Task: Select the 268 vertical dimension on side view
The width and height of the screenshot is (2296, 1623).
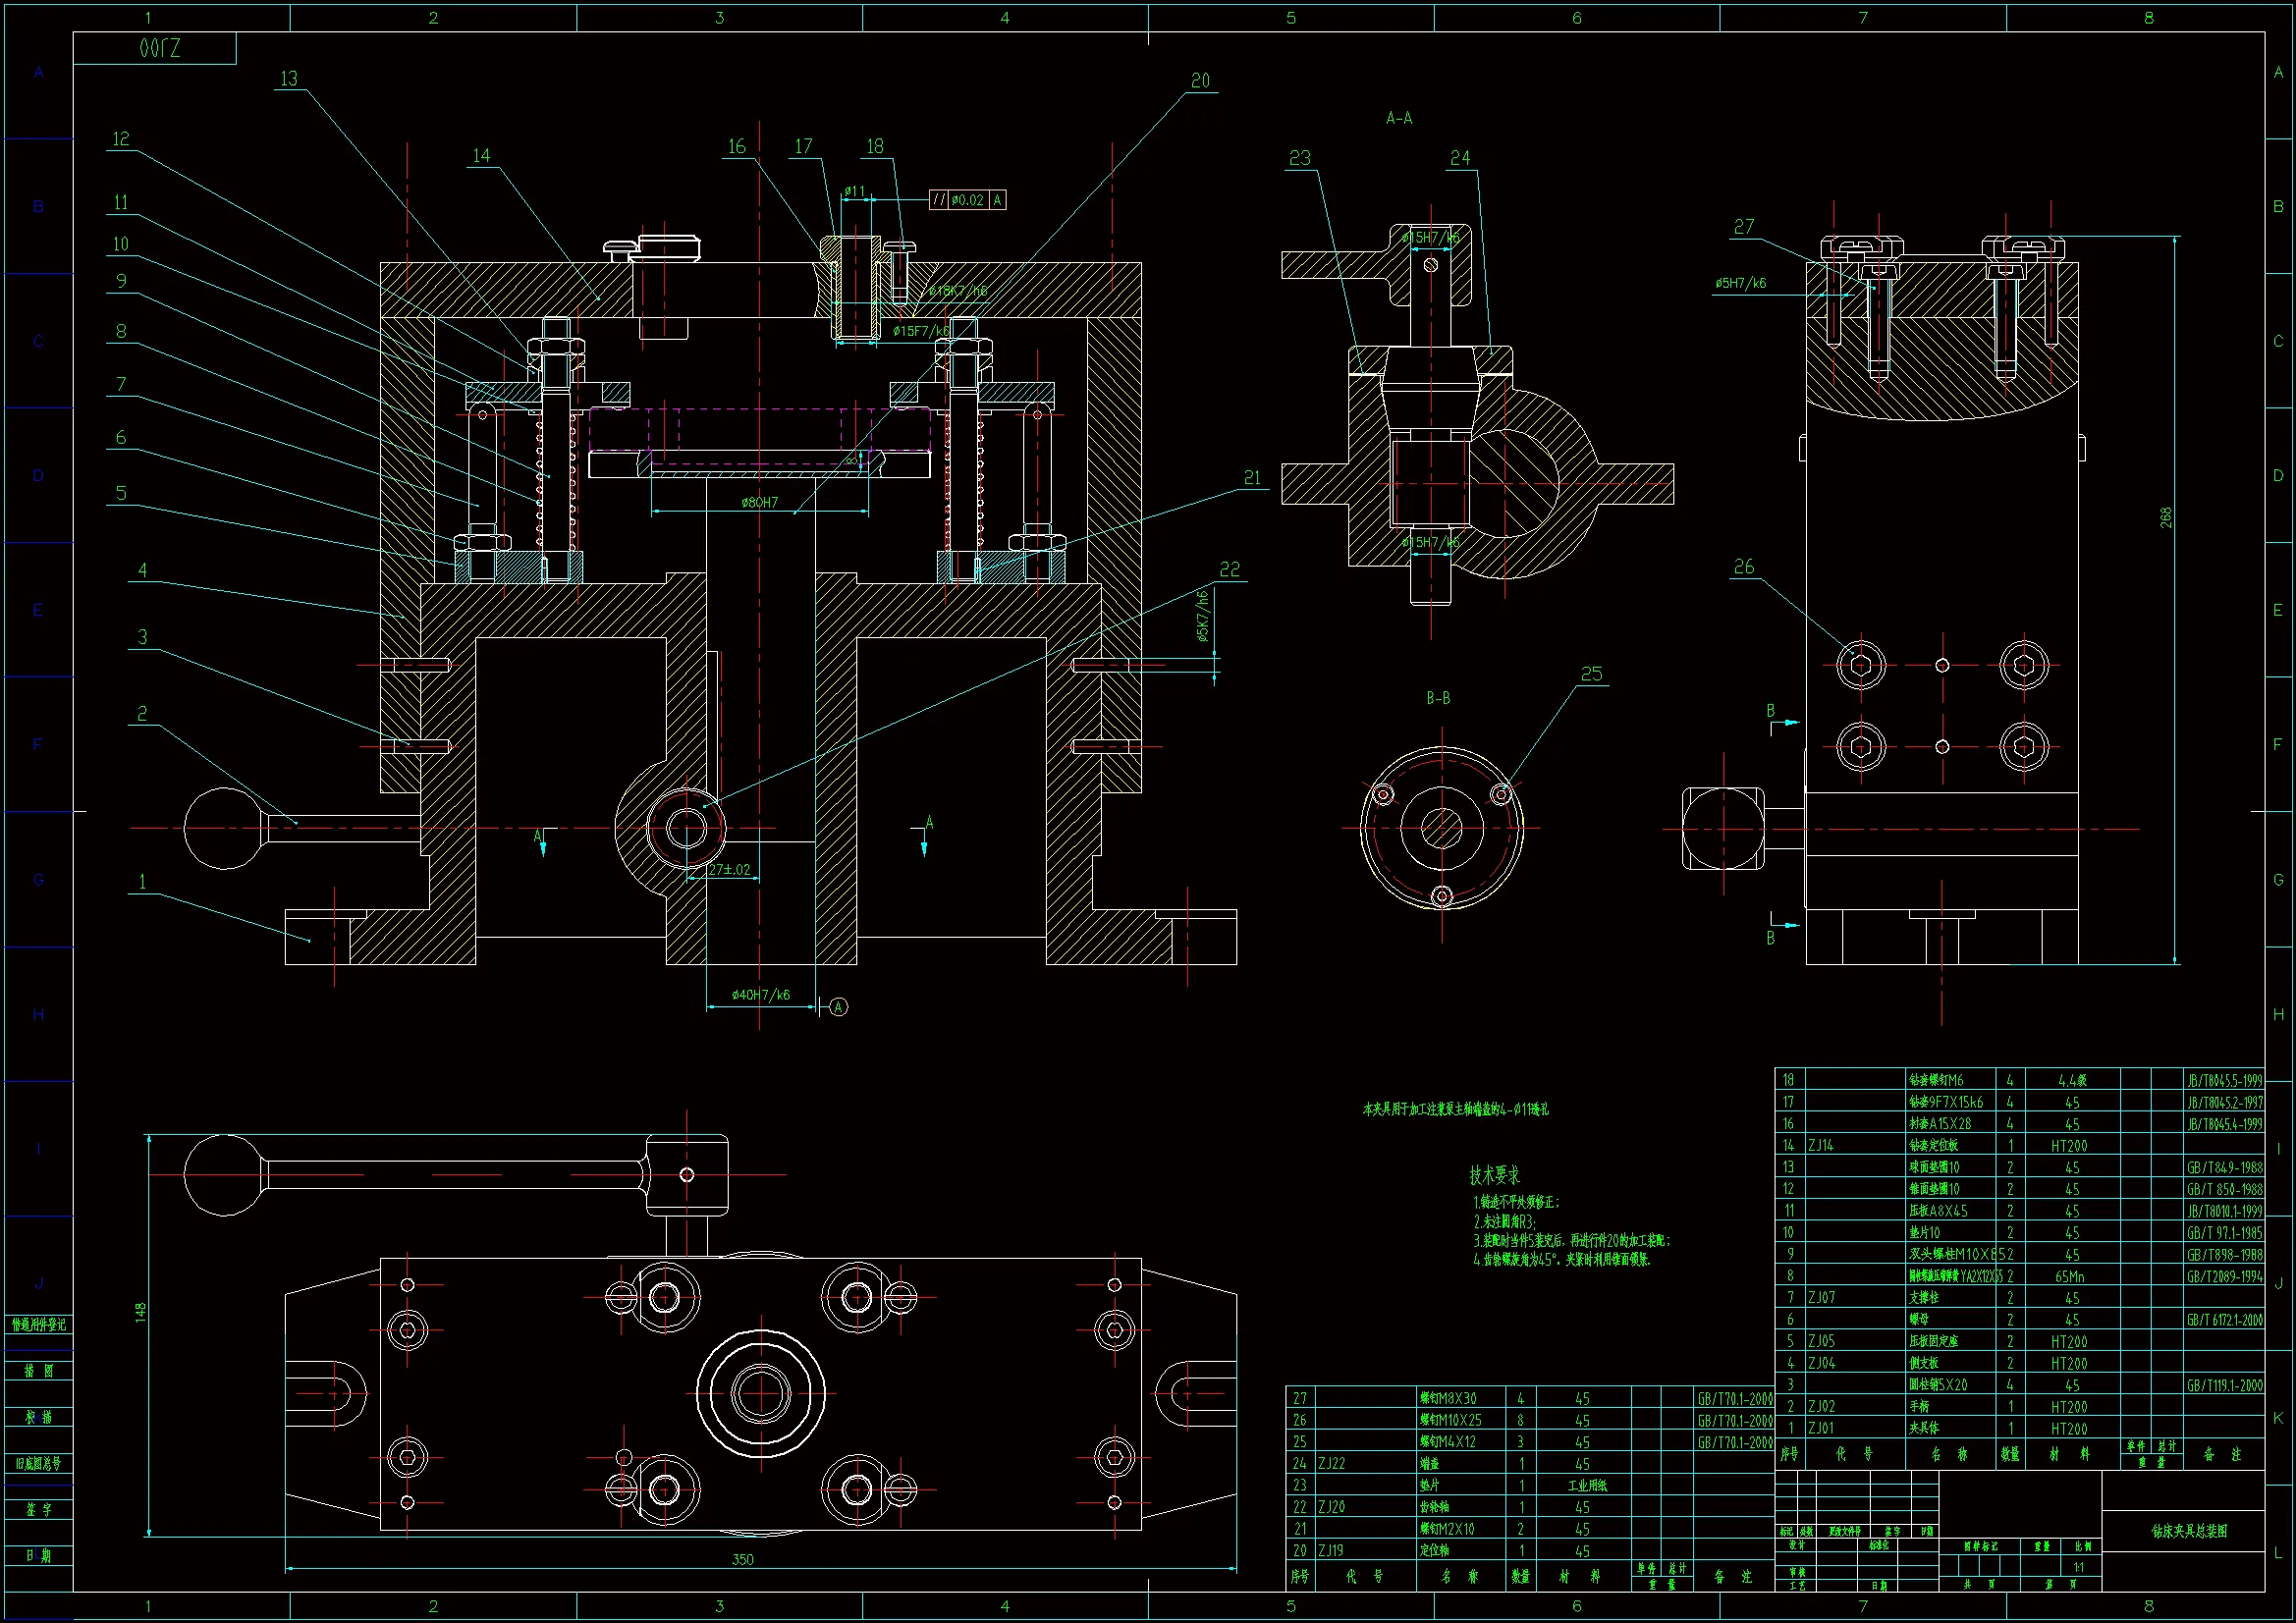Action: tap(2166, 518)
